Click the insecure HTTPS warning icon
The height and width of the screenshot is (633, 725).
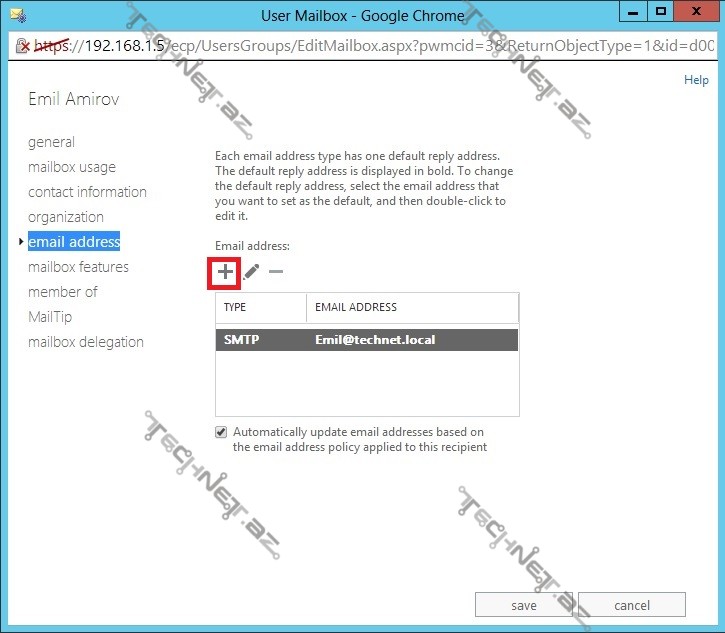click(x=20, y=46)
